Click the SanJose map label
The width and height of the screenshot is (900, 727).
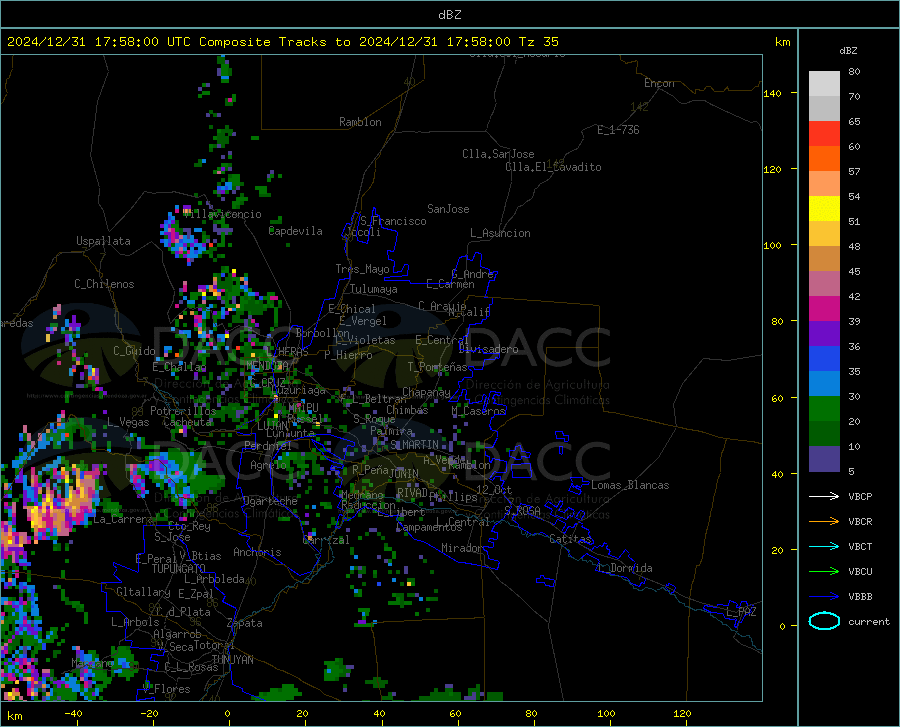[x=448, y=209]
